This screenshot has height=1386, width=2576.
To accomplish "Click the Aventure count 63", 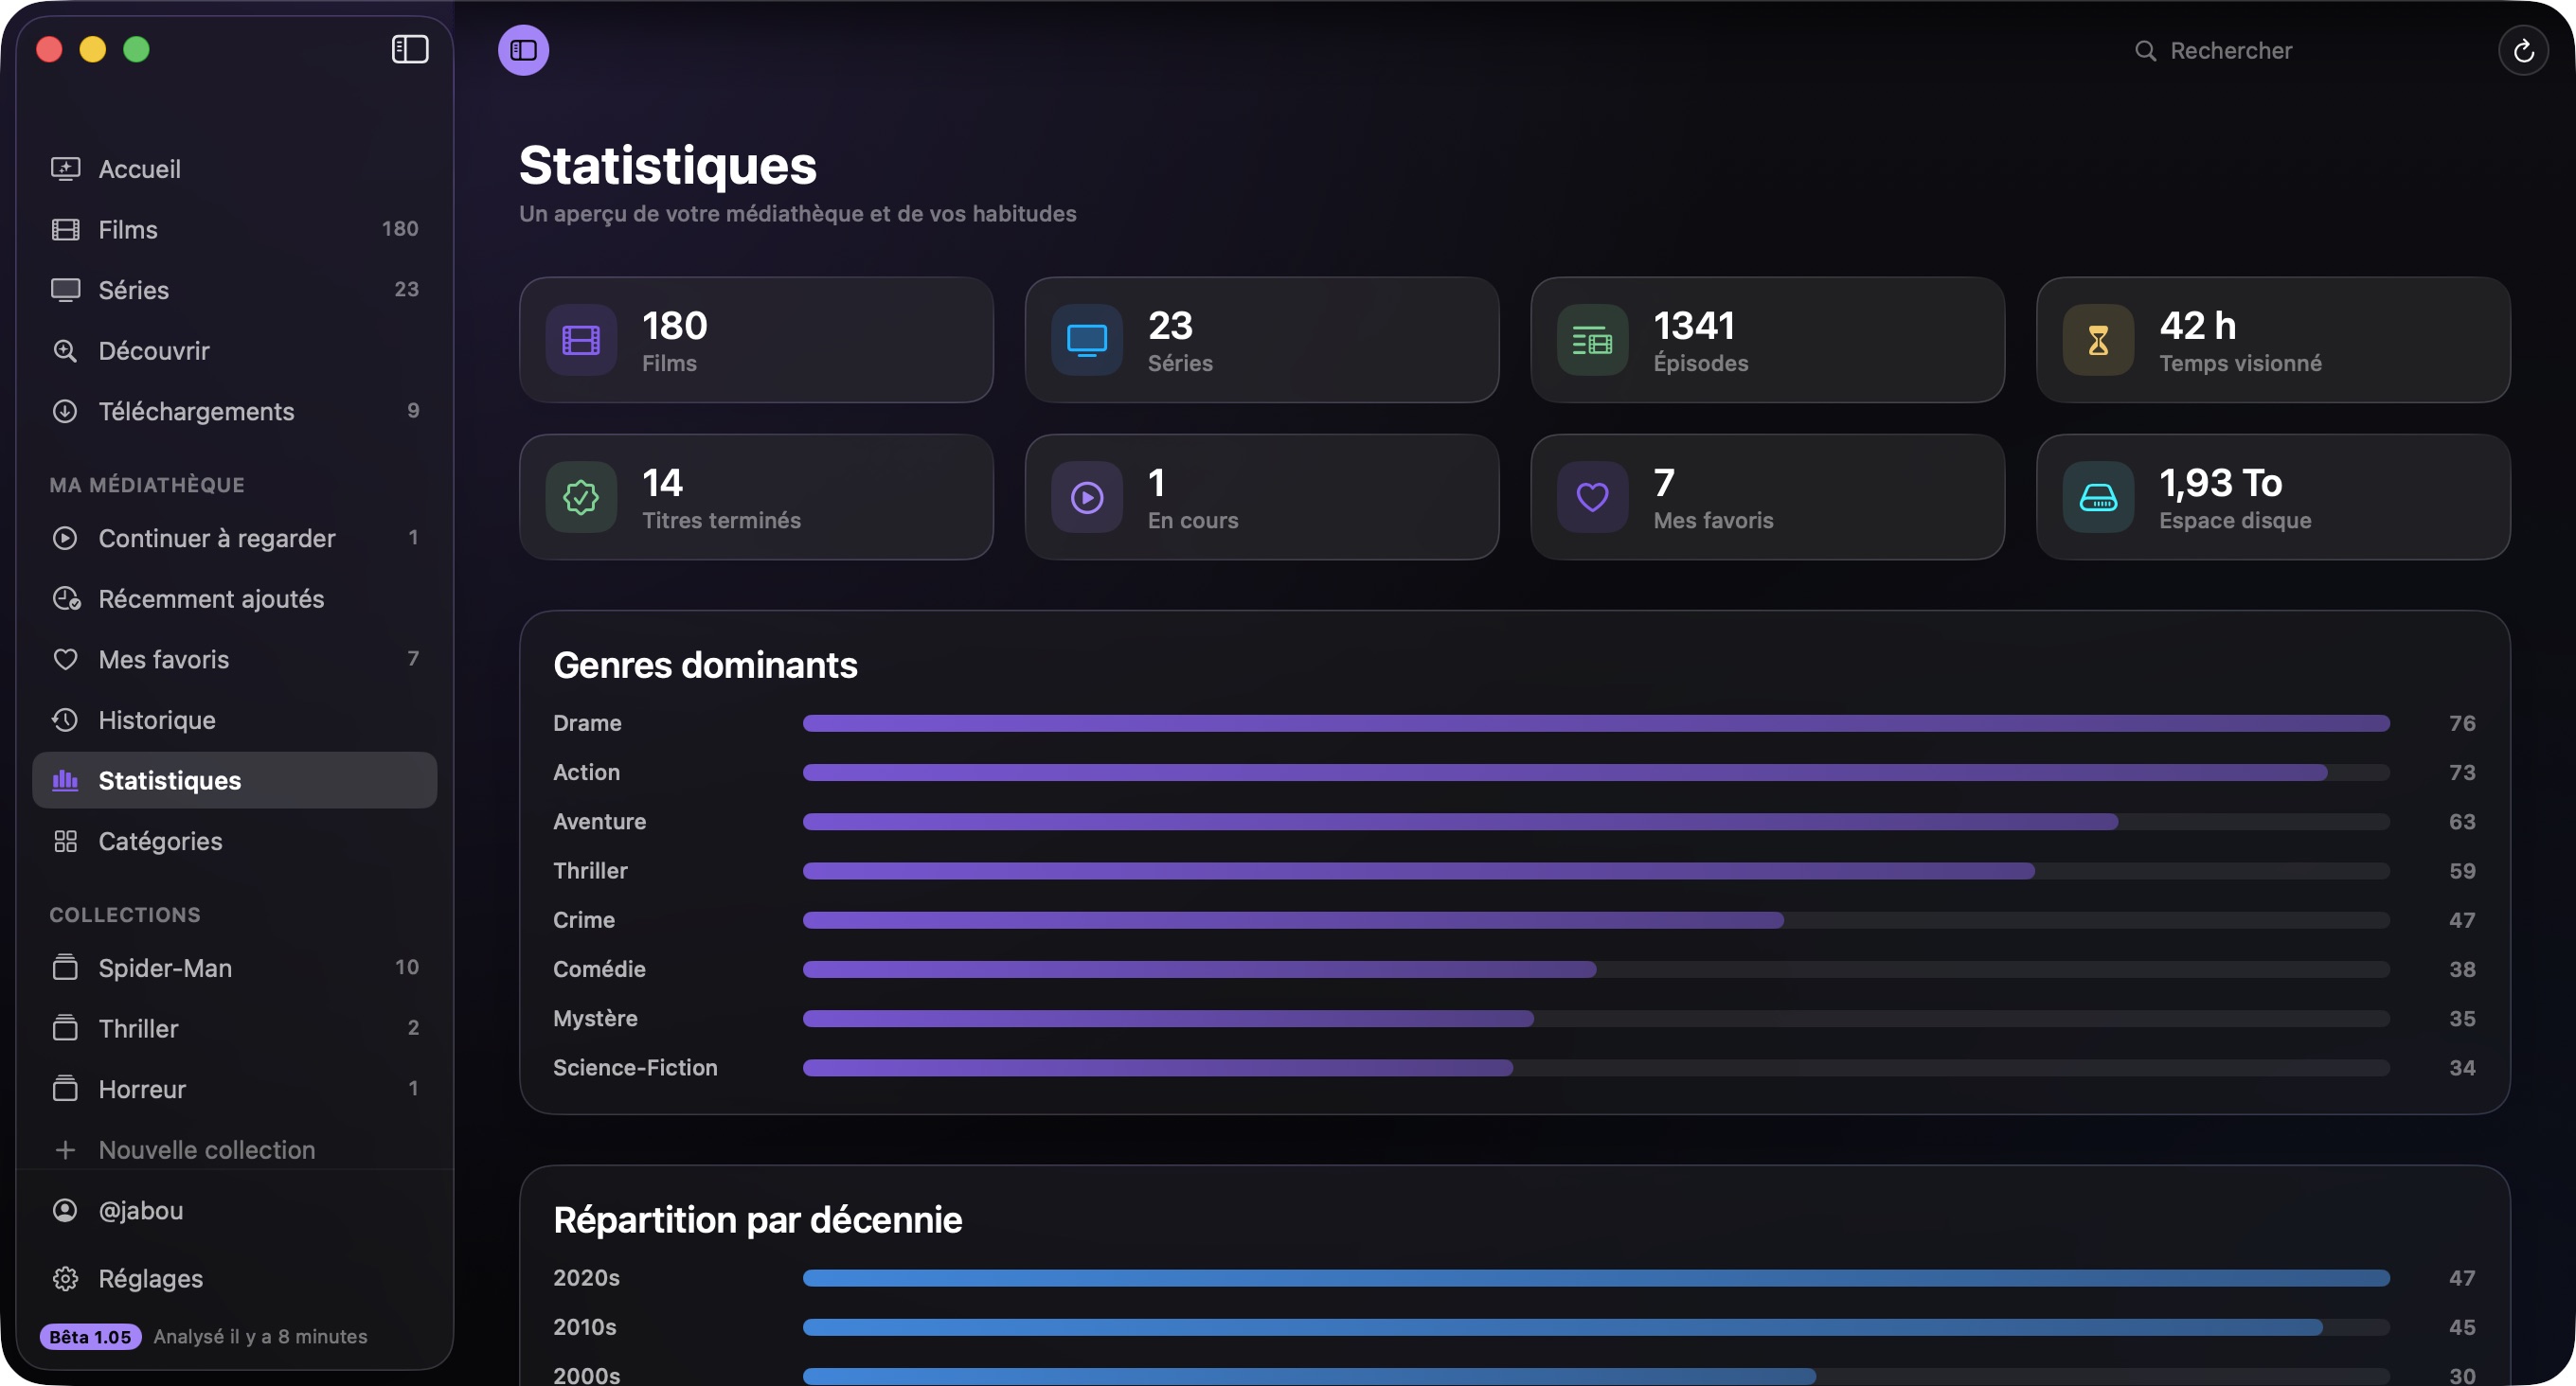I will point(2462,821).
